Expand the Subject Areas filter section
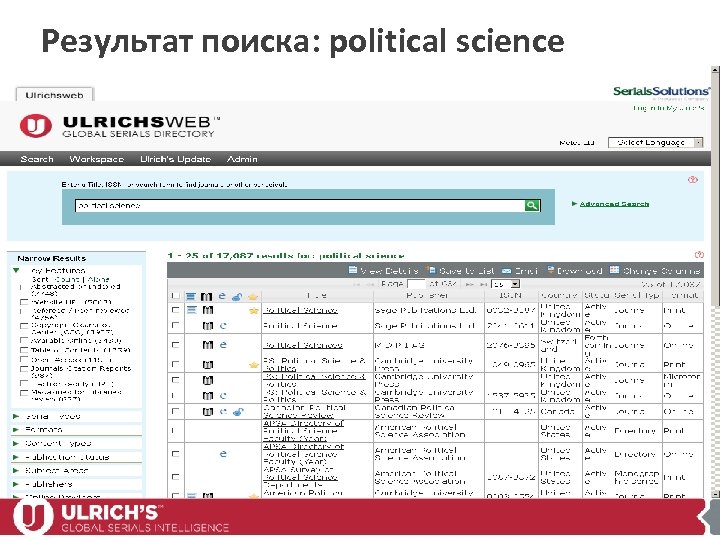The image size is (720, 540). point(17,471)
